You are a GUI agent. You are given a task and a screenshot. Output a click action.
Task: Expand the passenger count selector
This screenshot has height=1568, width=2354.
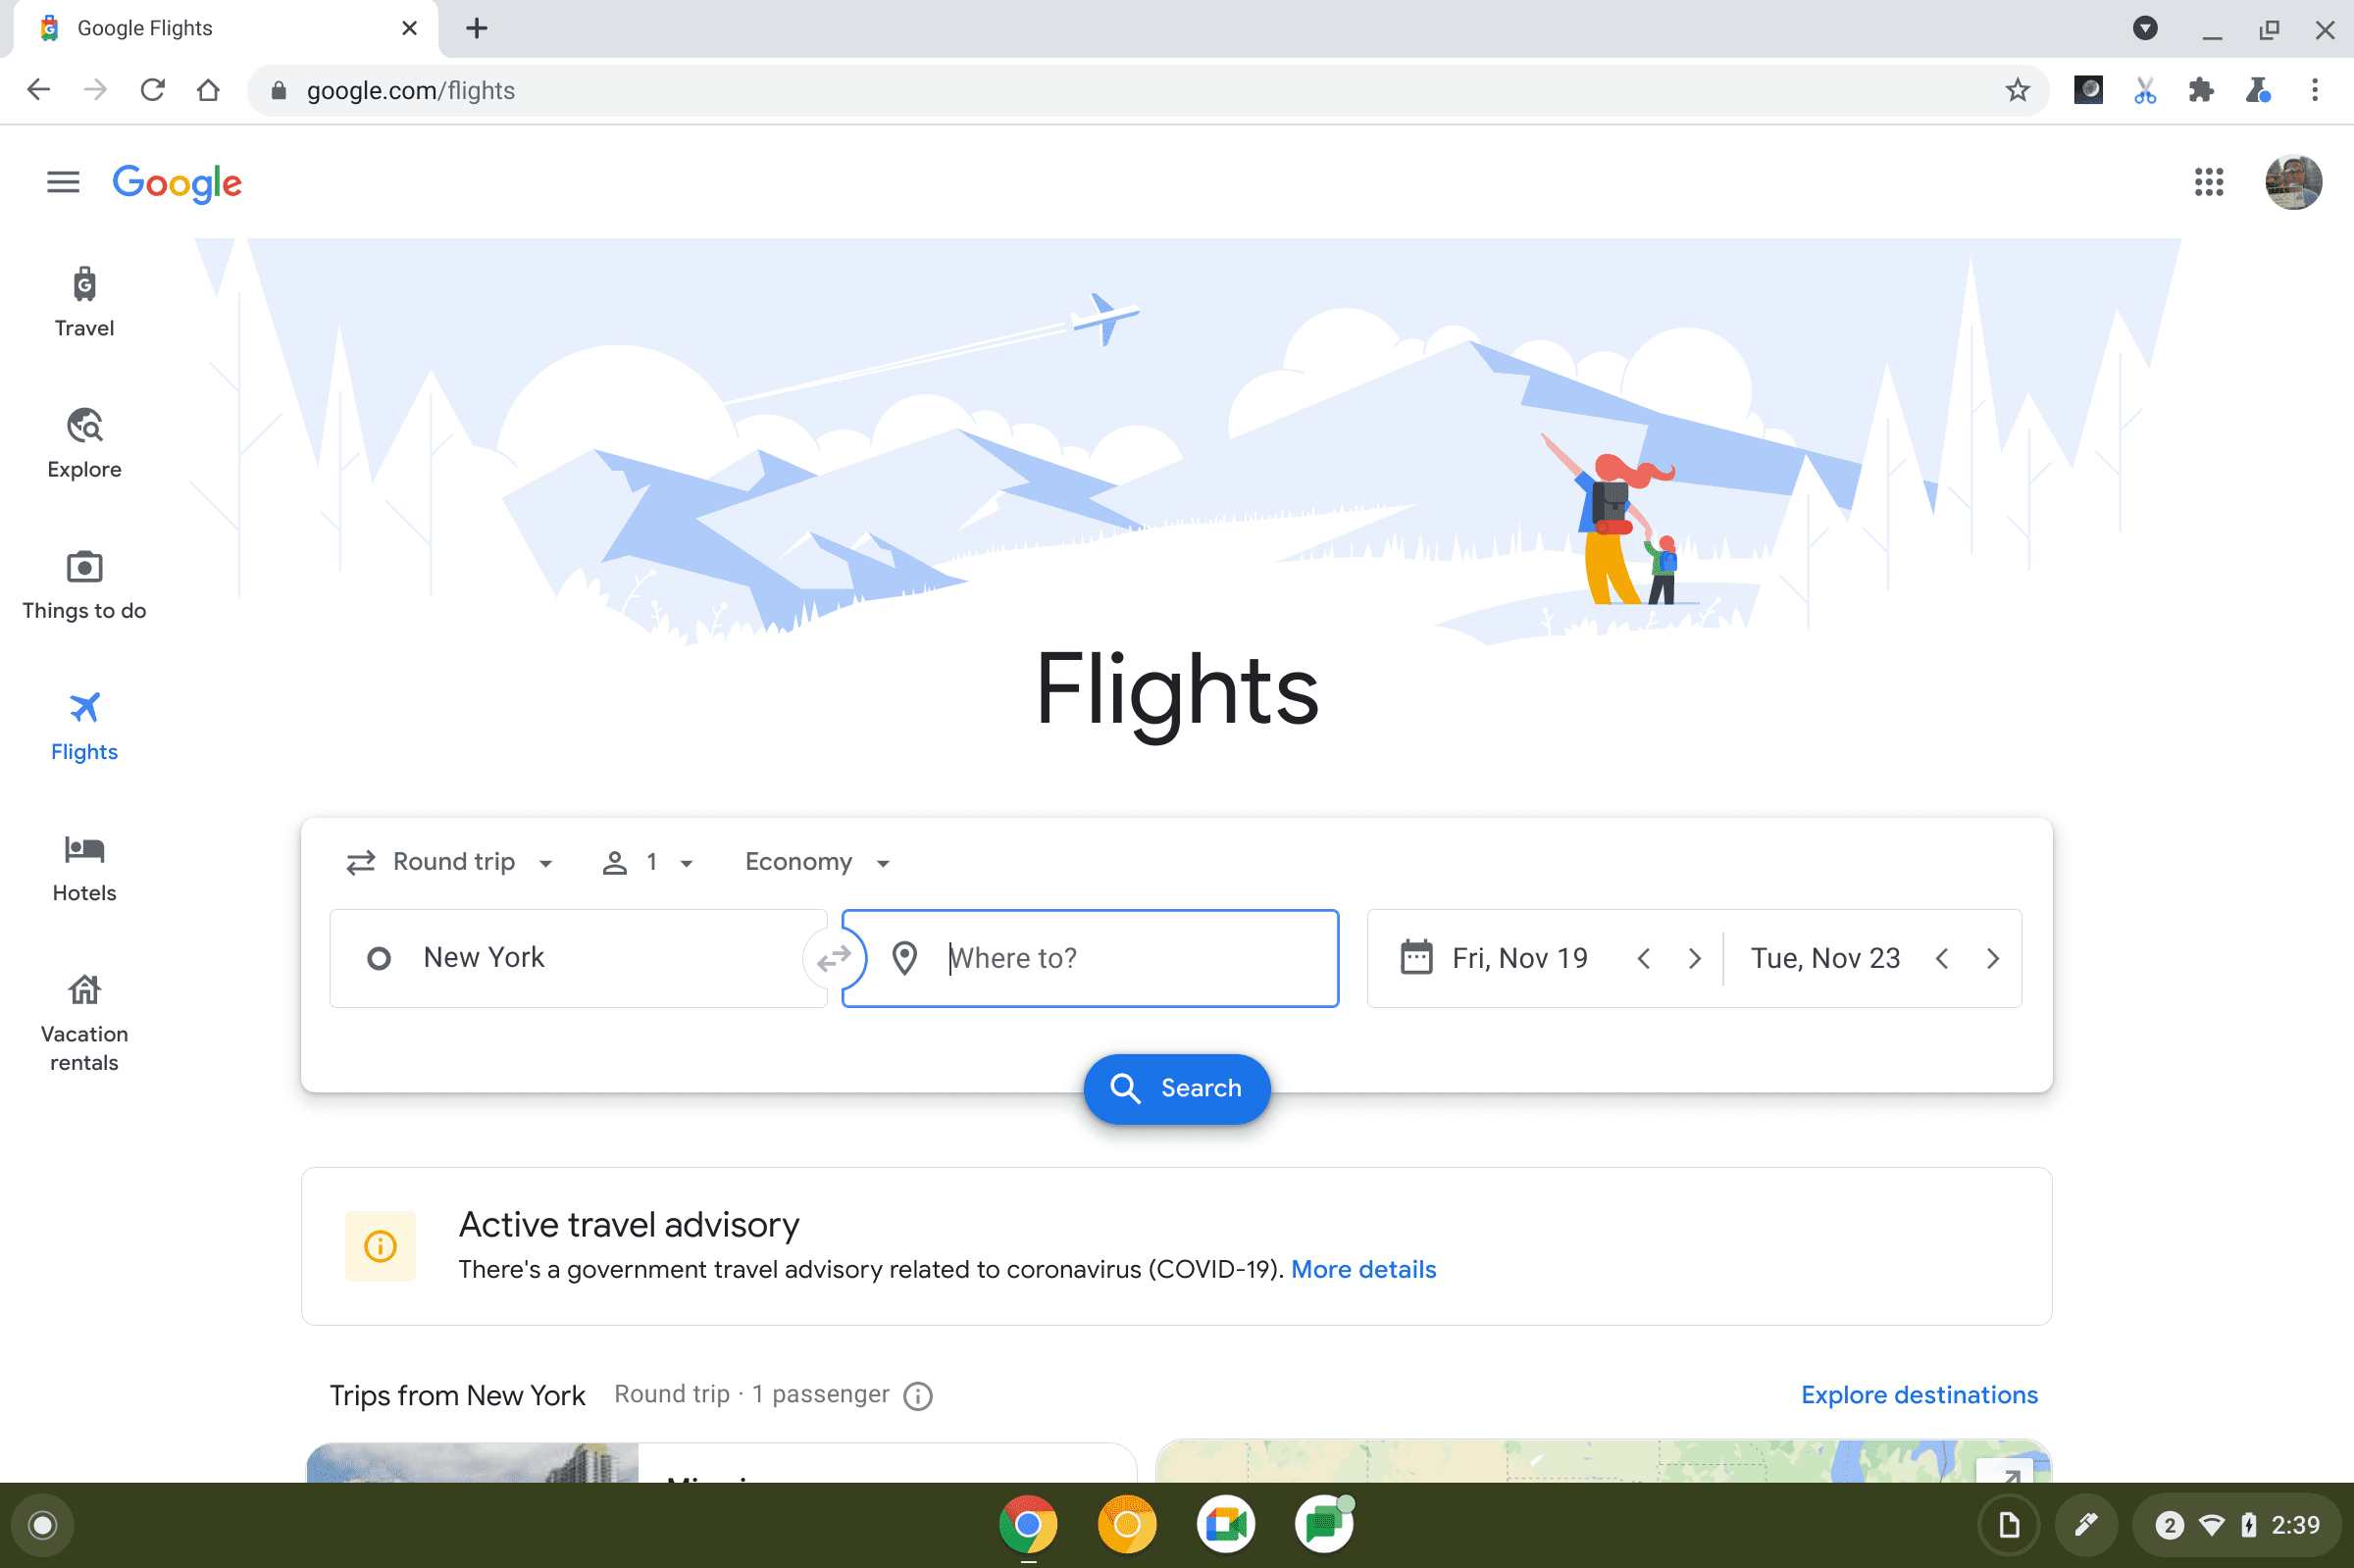pos(649,861)
